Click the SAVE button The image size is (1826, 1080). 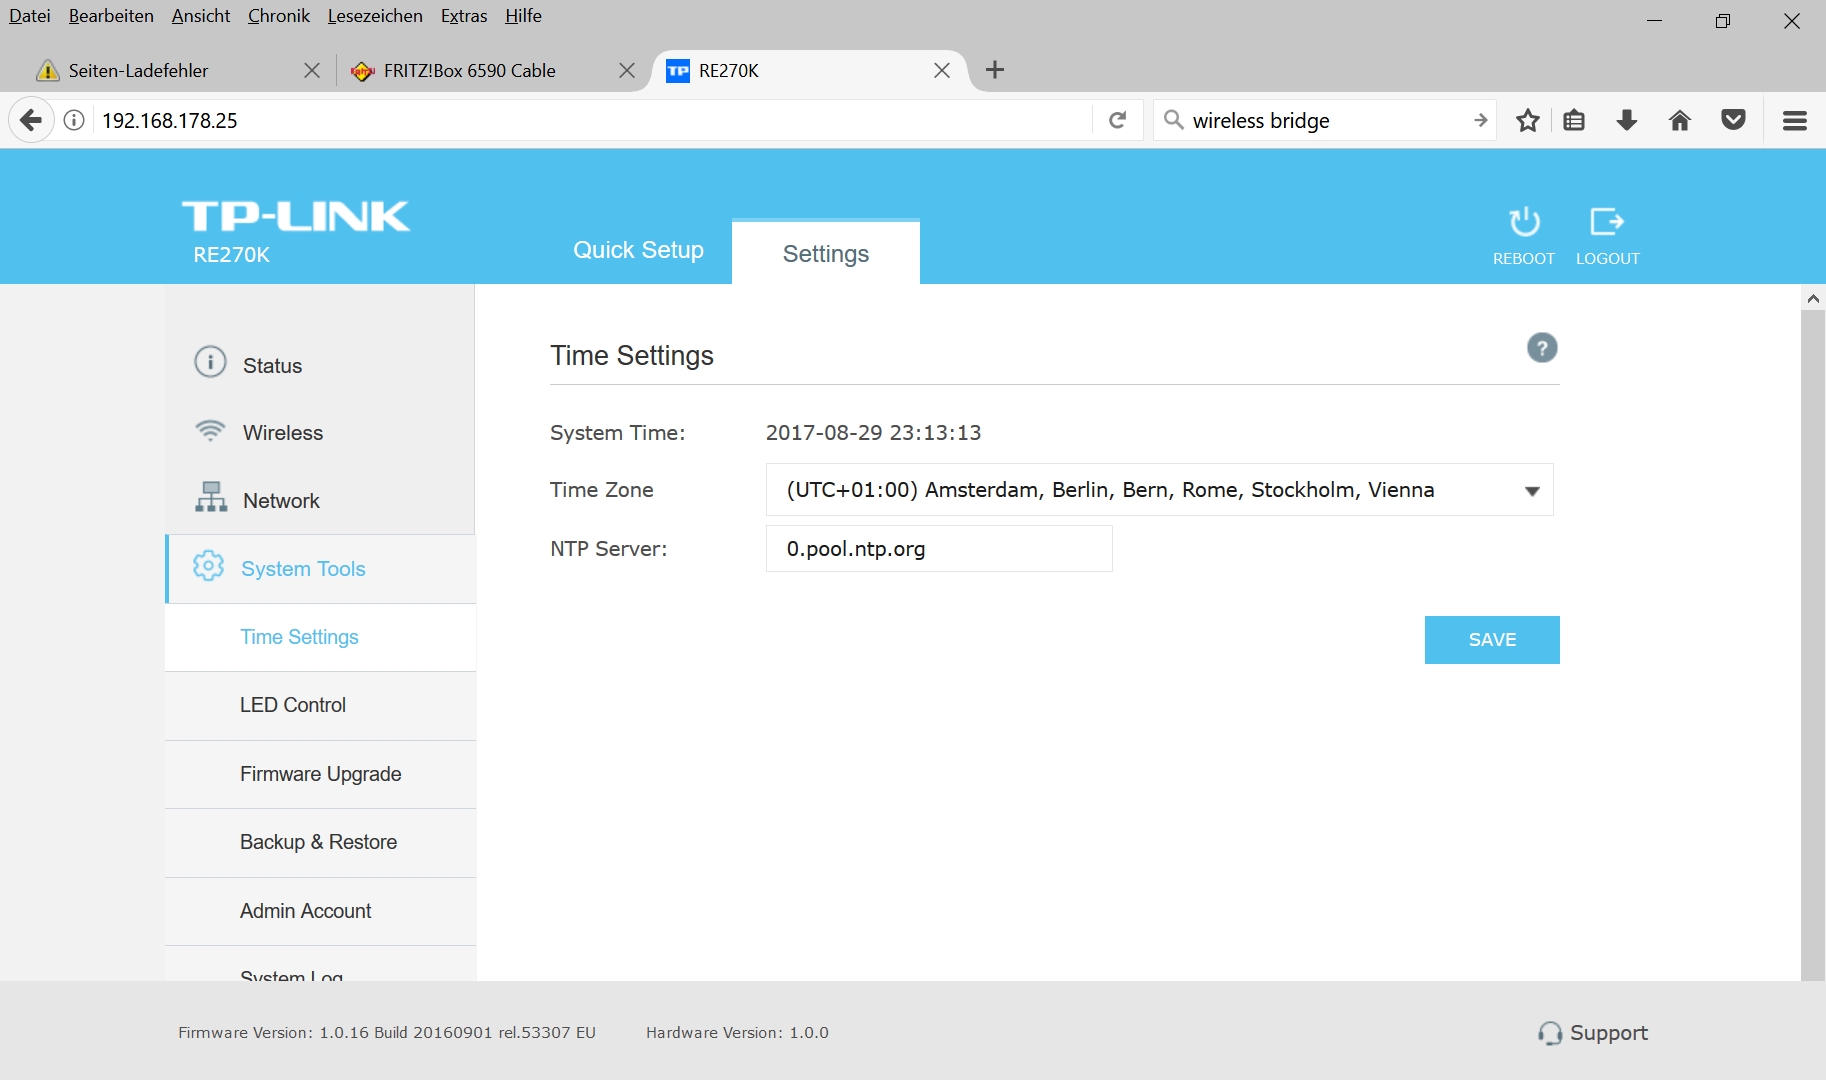[x=1492, y=640]
